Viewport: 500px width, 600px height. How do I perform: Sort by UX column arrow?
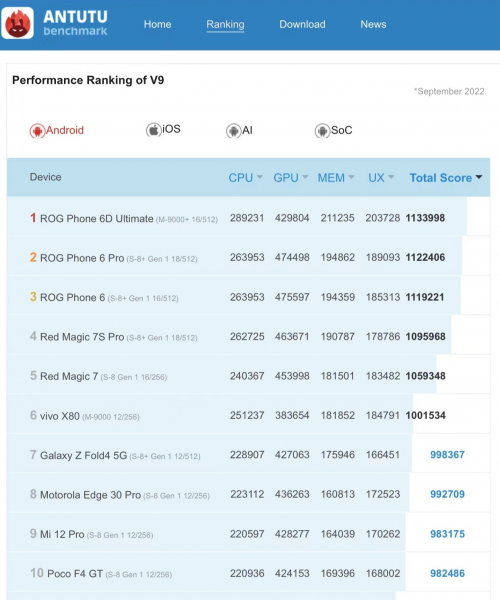pos(391,177)
